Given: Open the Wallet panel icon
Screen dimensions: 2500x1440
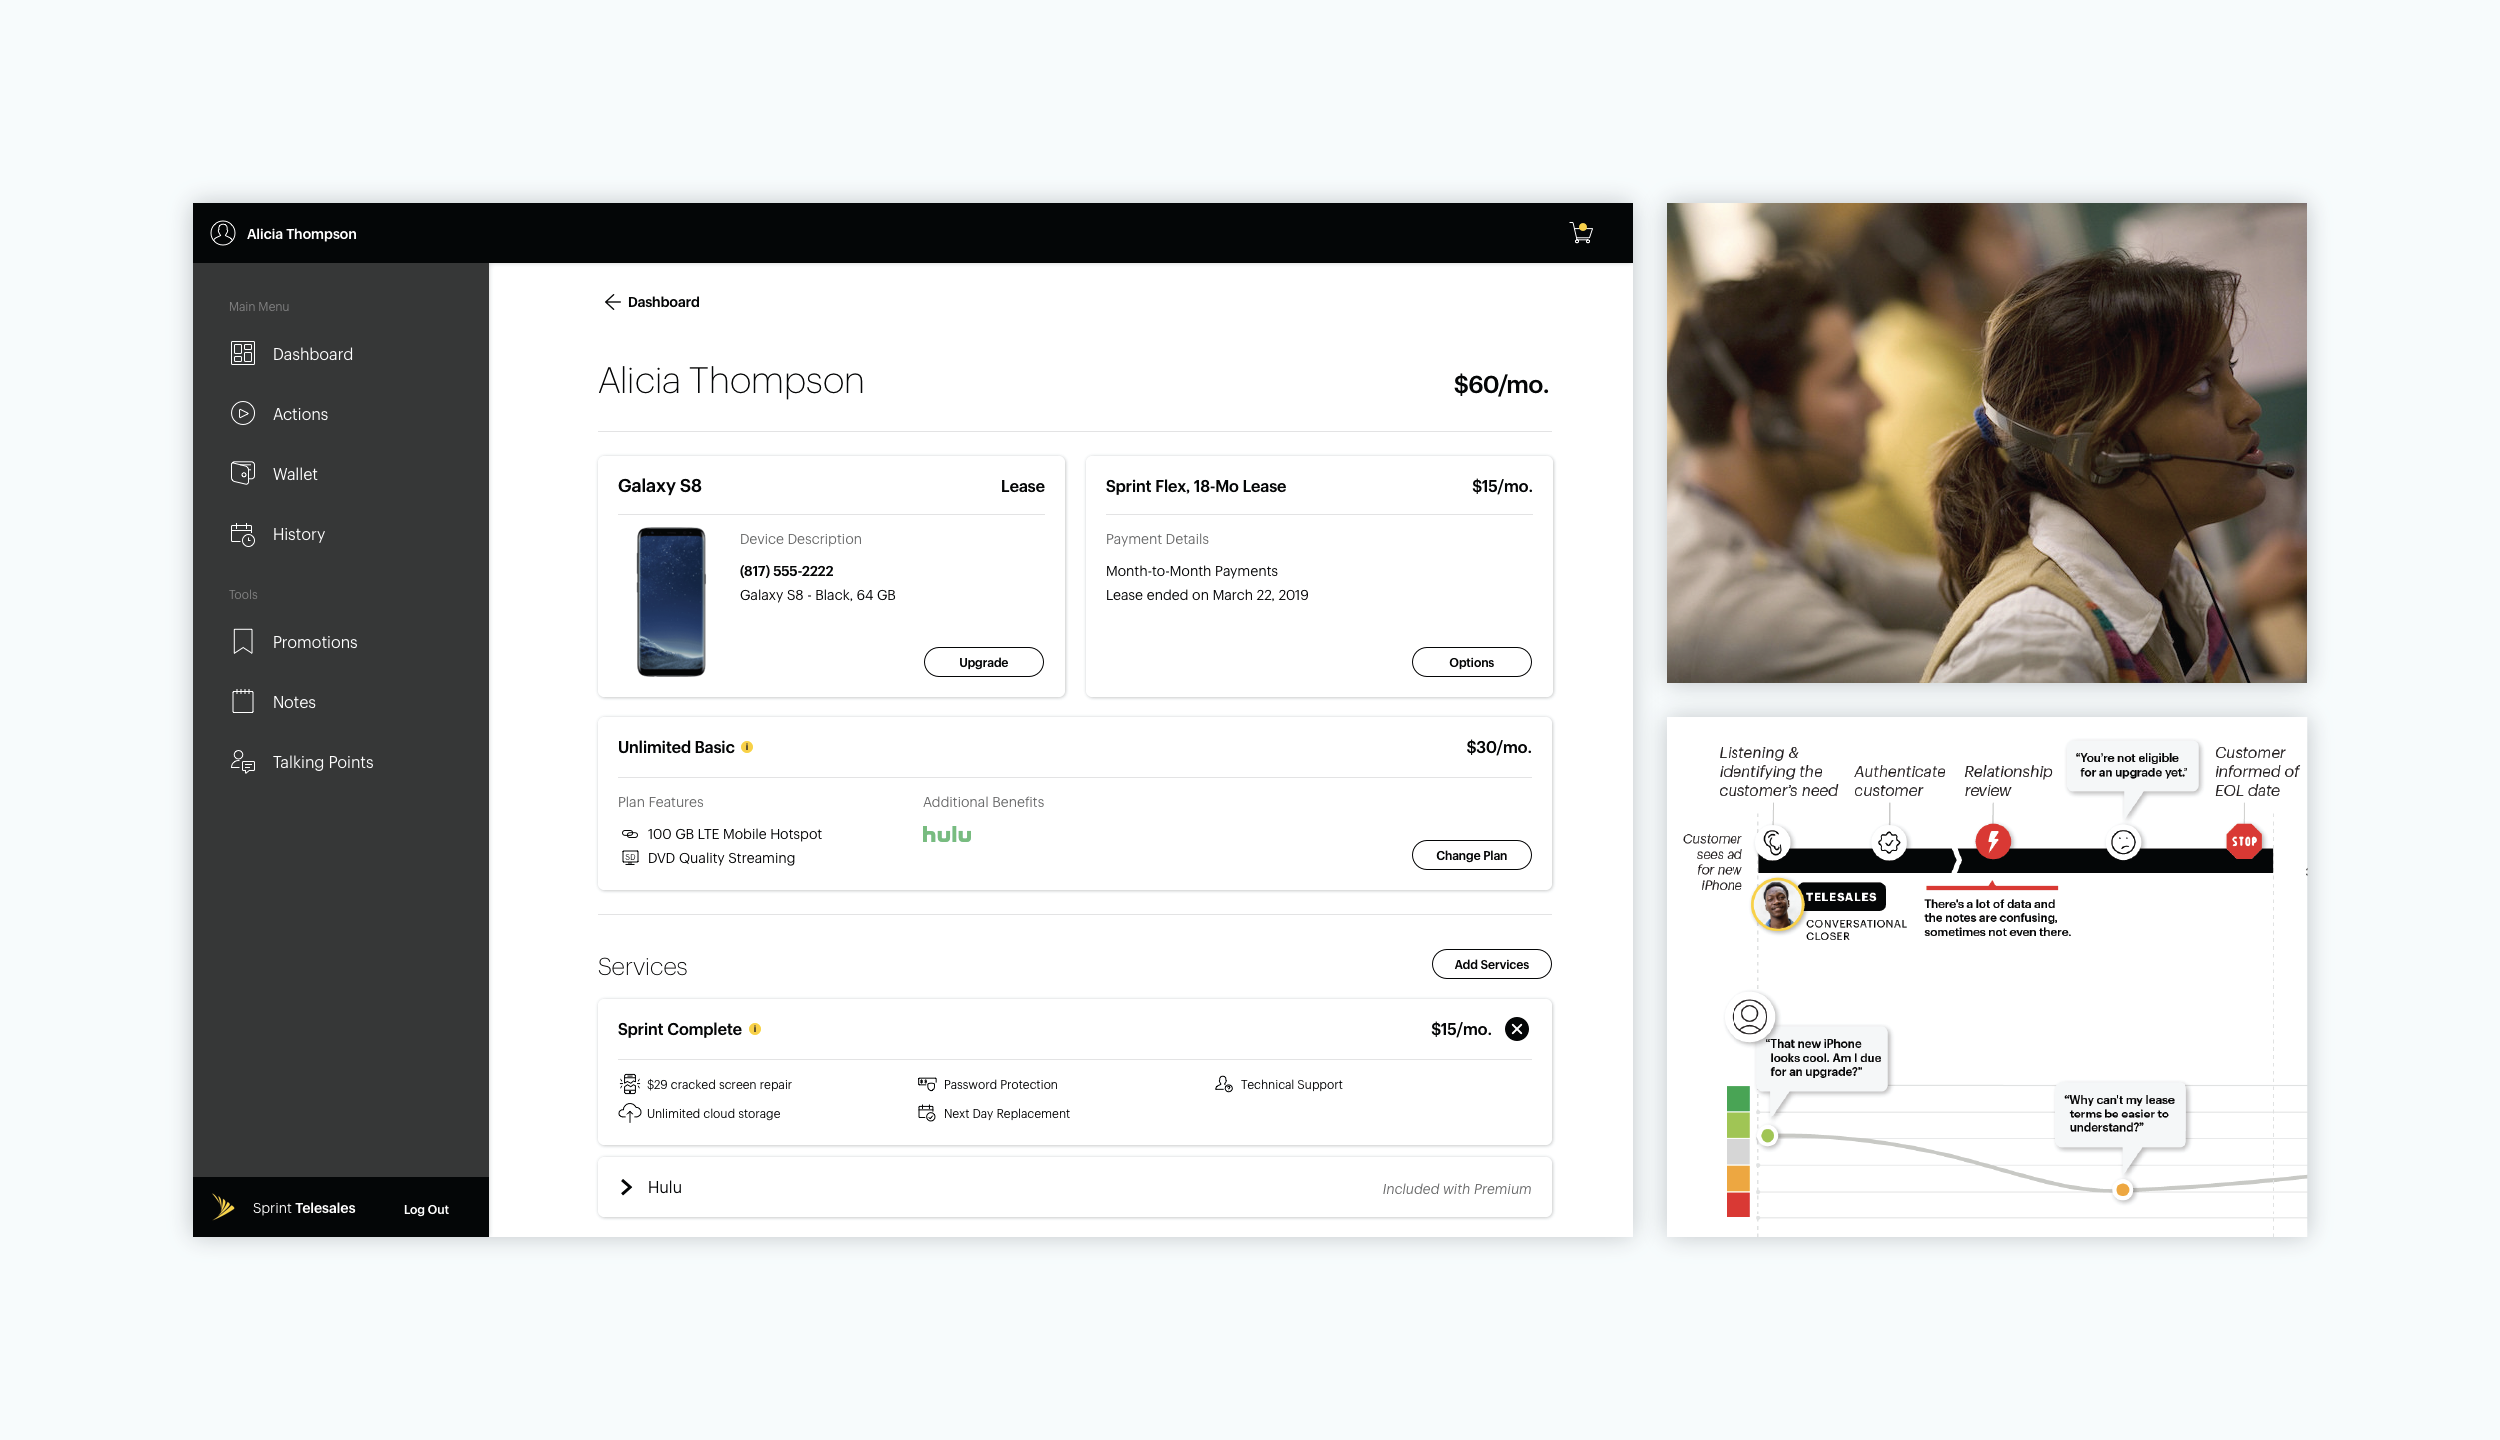Looking at the screenshot, I should [243, 473].
